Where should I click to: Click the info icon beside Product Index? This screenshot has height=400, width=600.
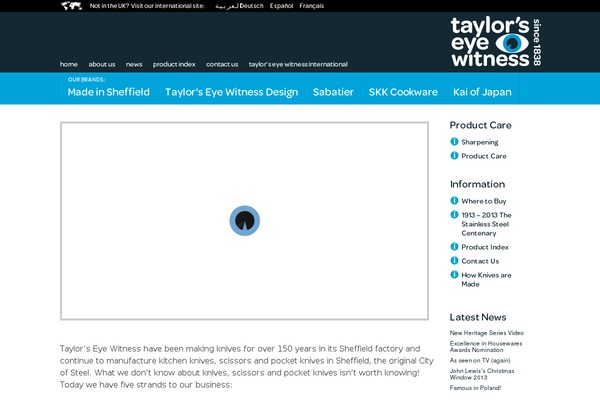(454, 247)
